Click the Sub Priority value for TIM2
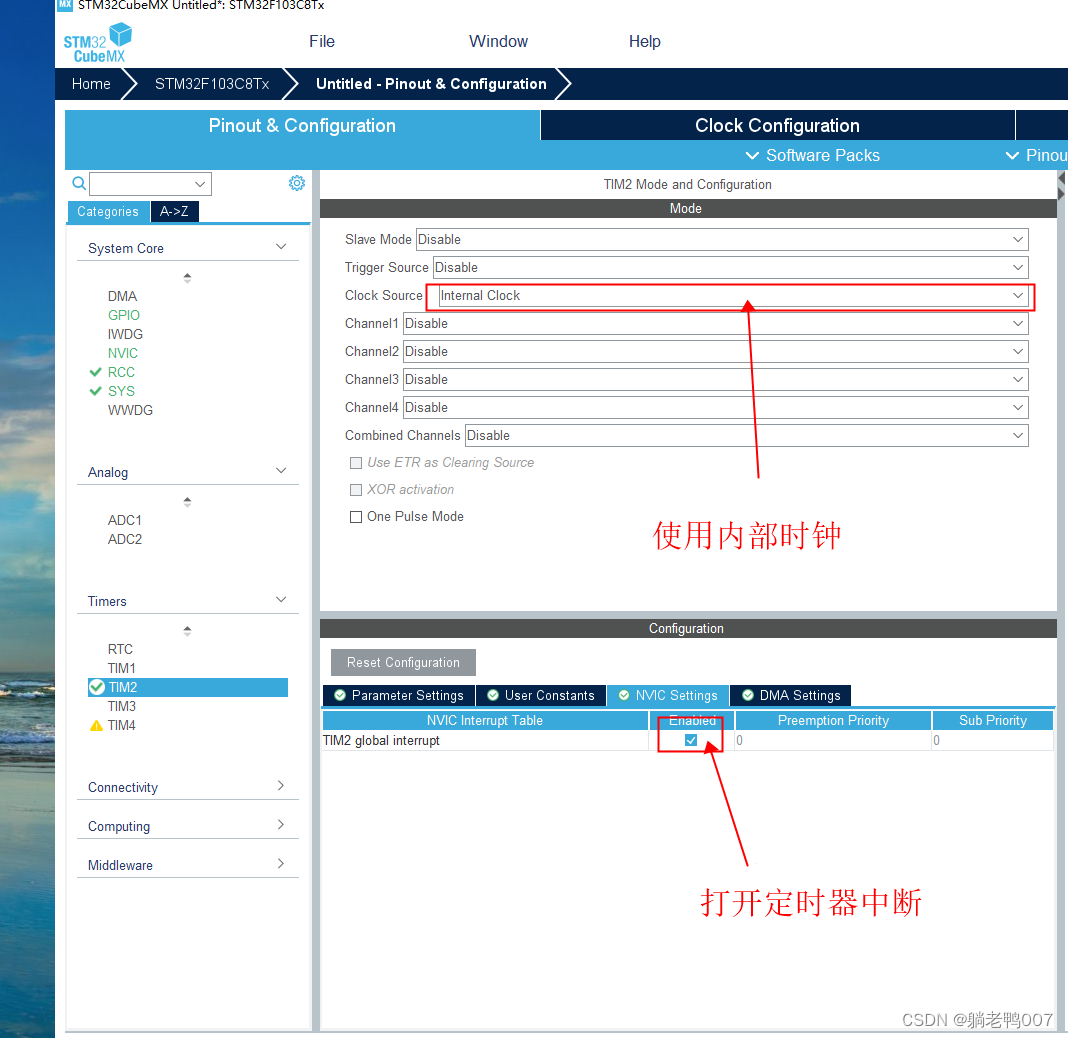This screenshot has height=1038, width=1068. point(992,740)
